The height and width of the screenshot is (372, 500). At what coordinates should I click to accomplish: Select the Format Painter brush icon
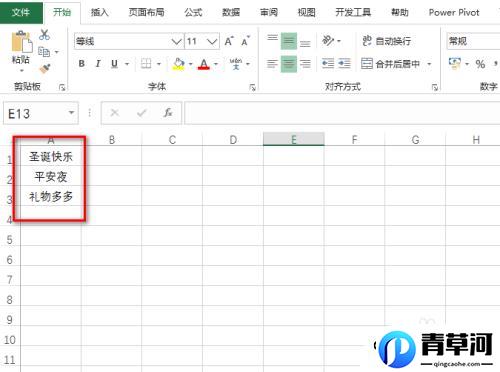coord(45,69)
